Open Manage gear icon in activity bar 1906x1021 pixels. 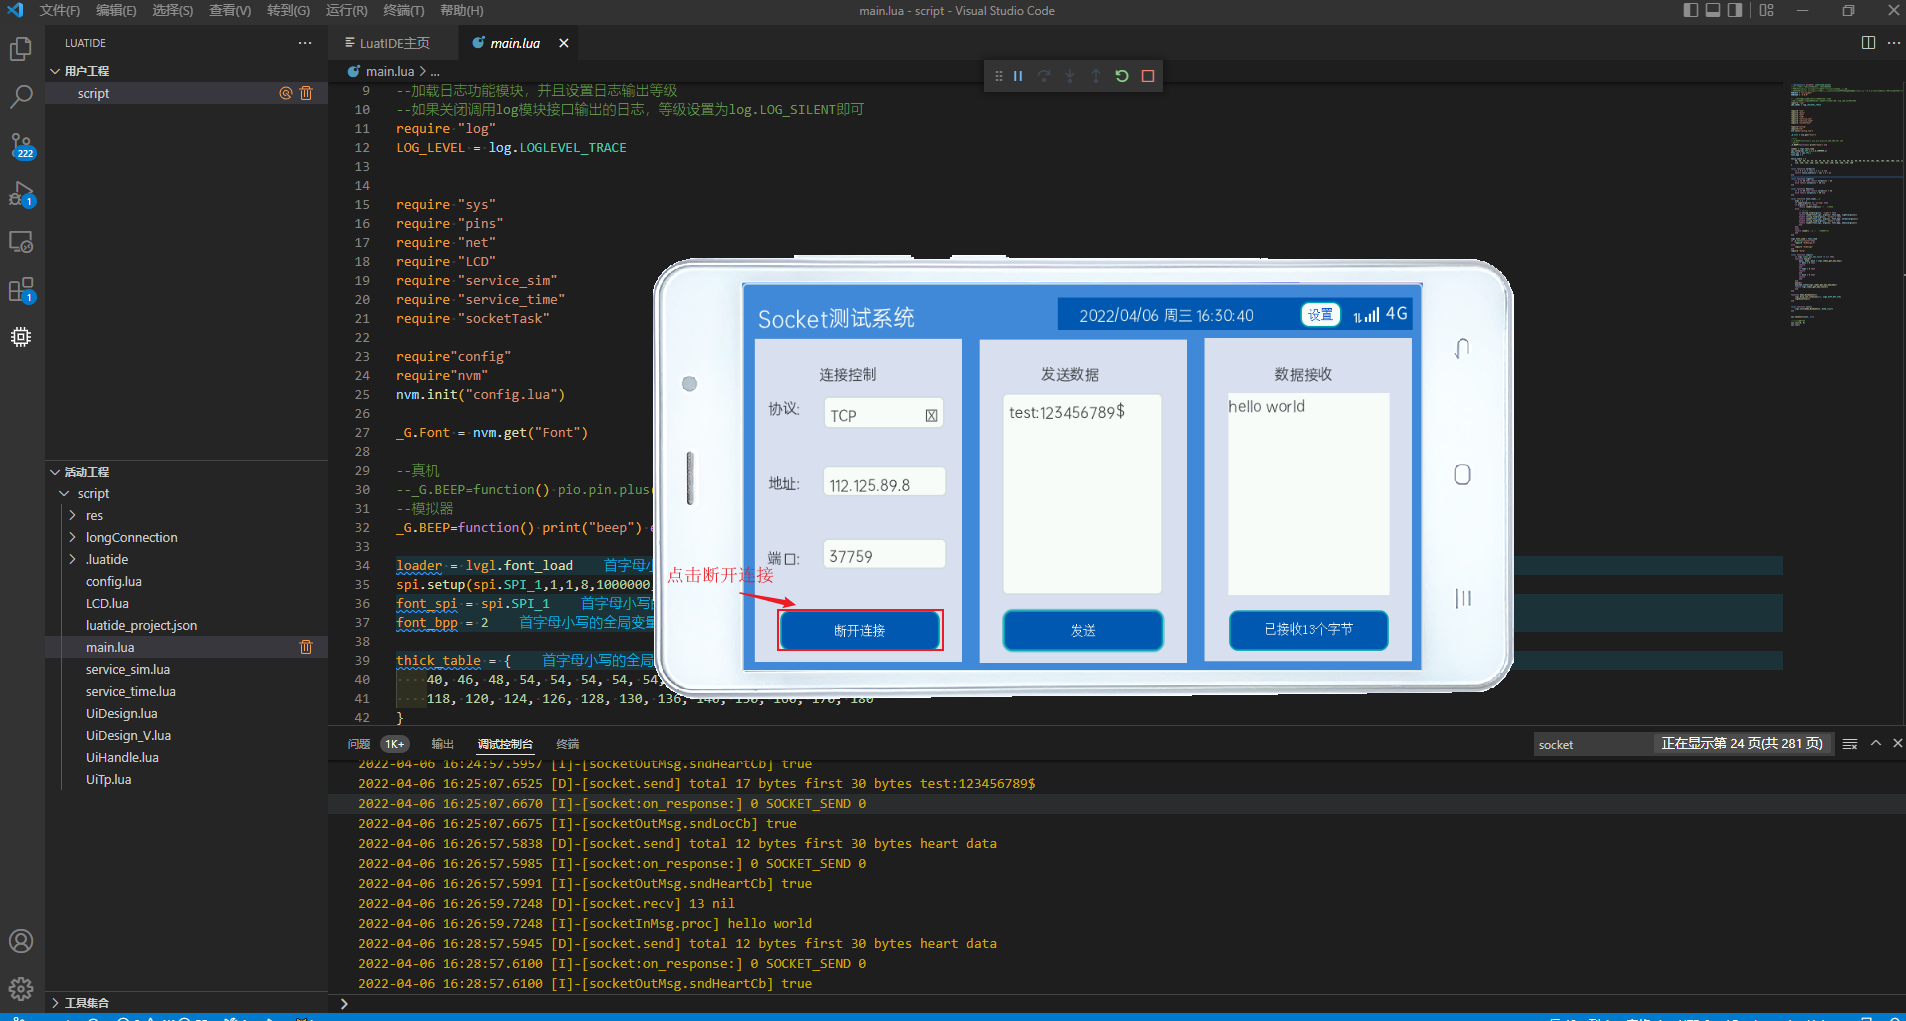[x=21, y=989]
